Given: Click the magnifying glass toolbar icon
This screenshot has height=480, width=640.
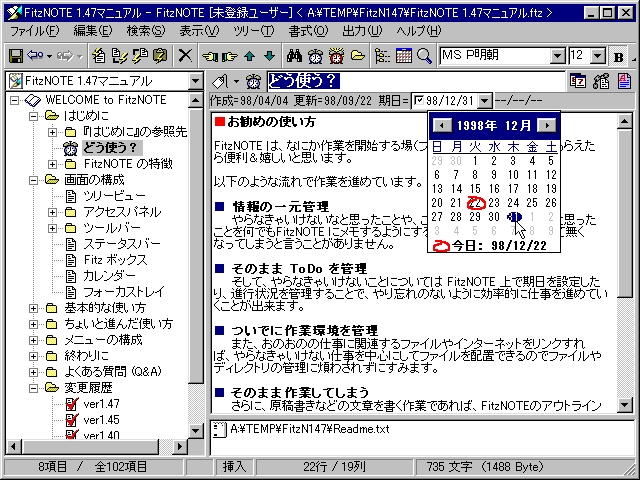Looking at the screenshot, I should (424, 56).
